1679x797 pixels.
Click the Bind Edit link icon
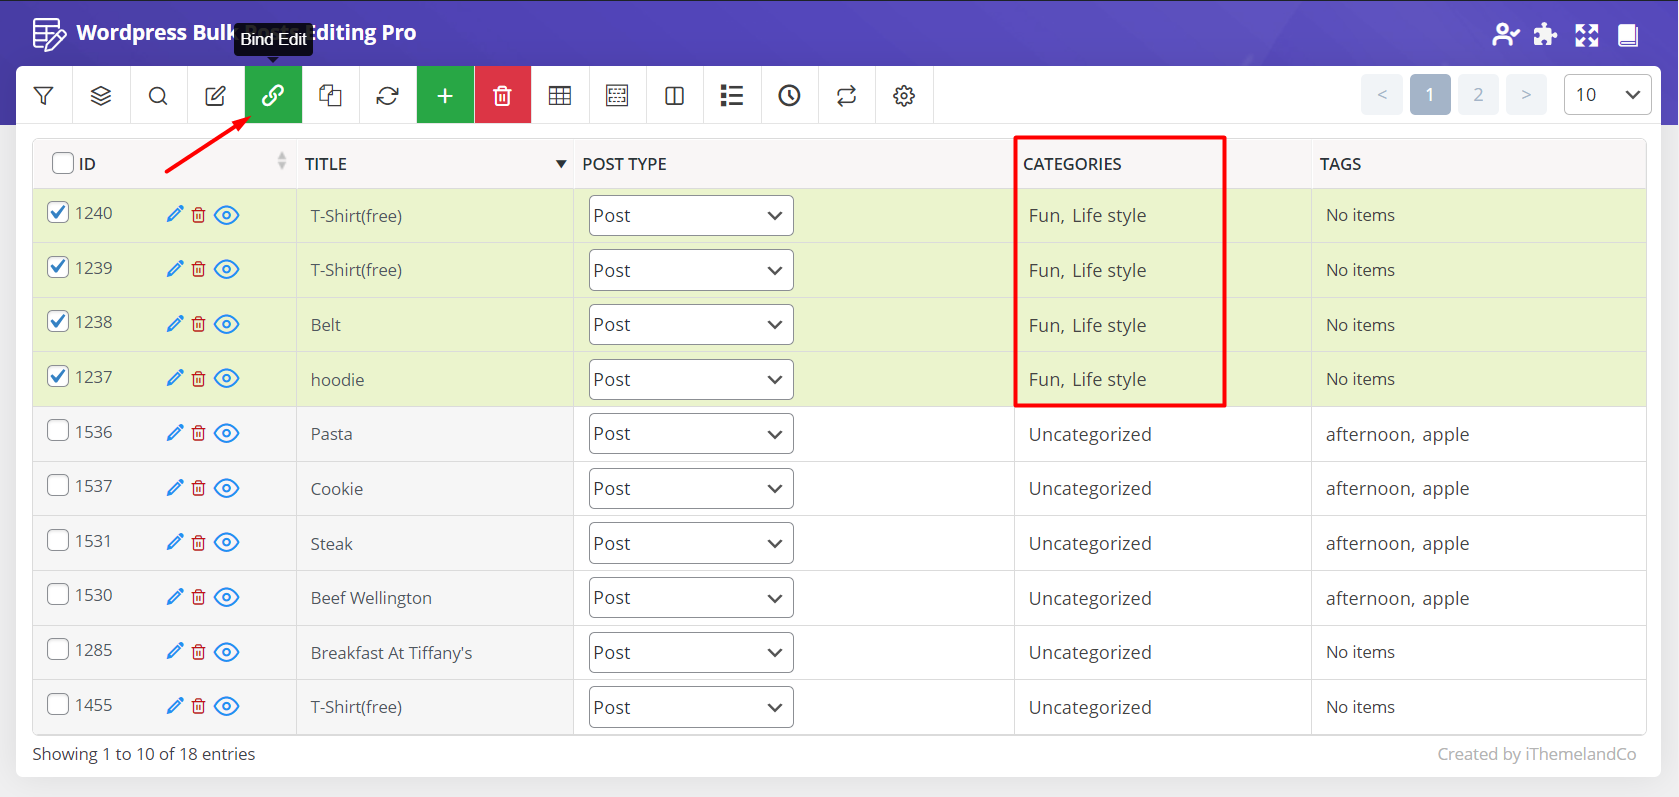[273, 95]
